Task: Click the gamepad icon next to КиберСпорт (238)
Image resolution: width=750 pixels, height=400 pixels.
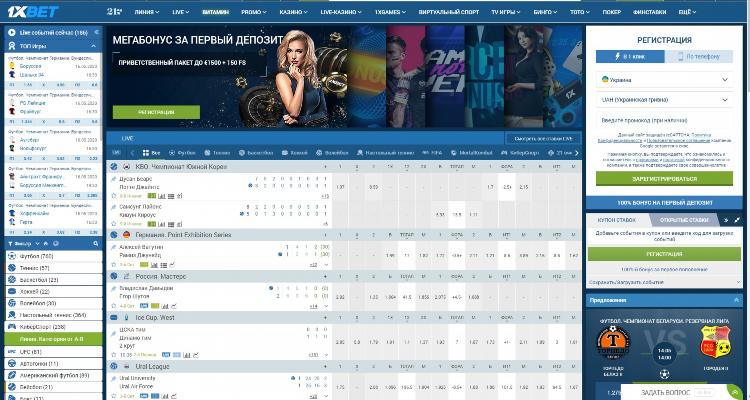Action: point(12,327)
